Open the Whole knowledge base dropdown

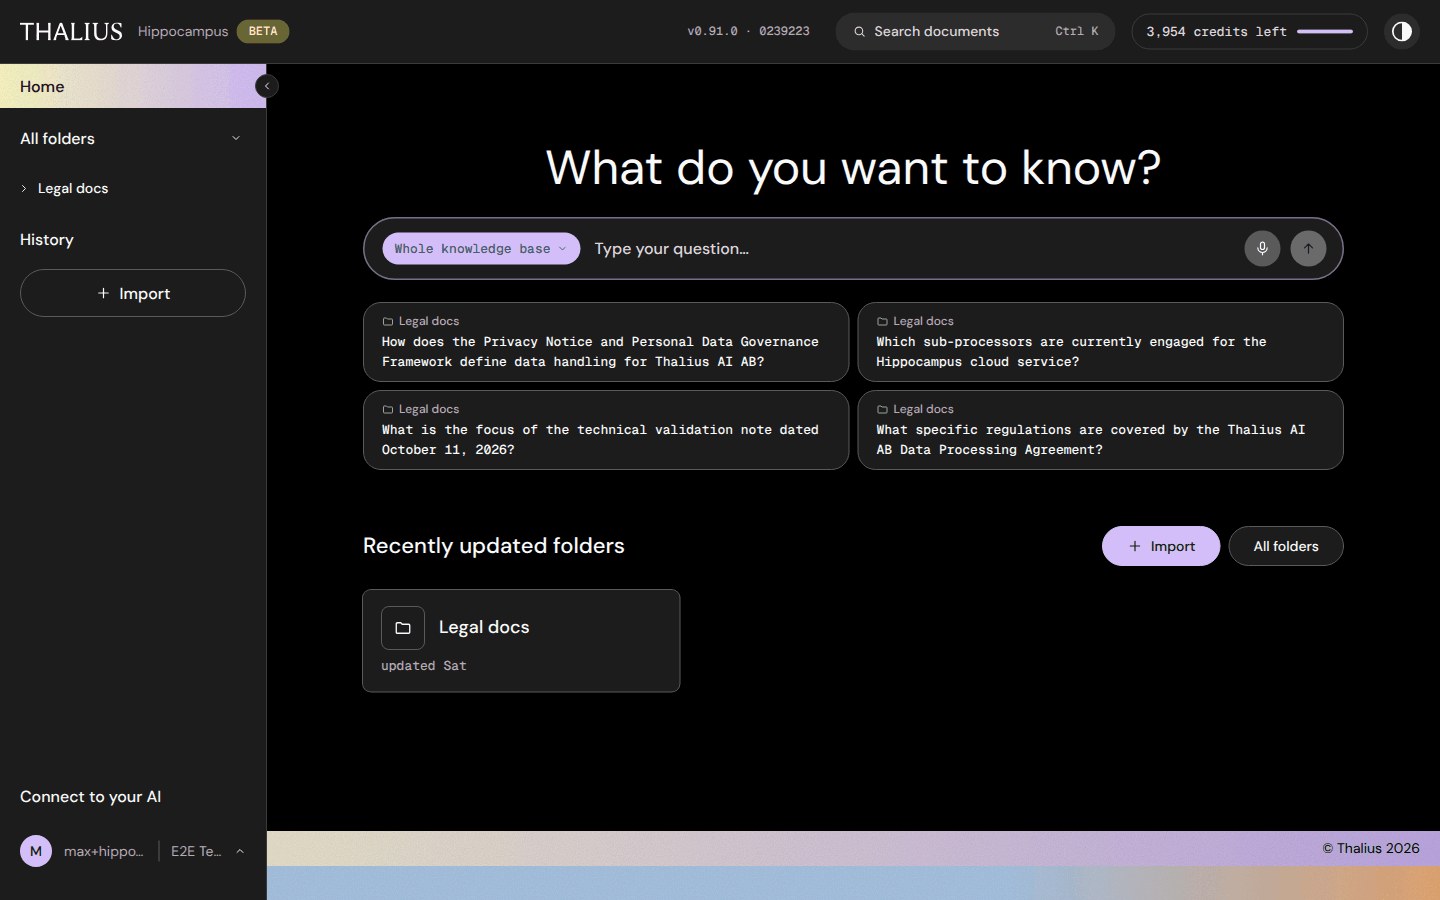[481, 249]
